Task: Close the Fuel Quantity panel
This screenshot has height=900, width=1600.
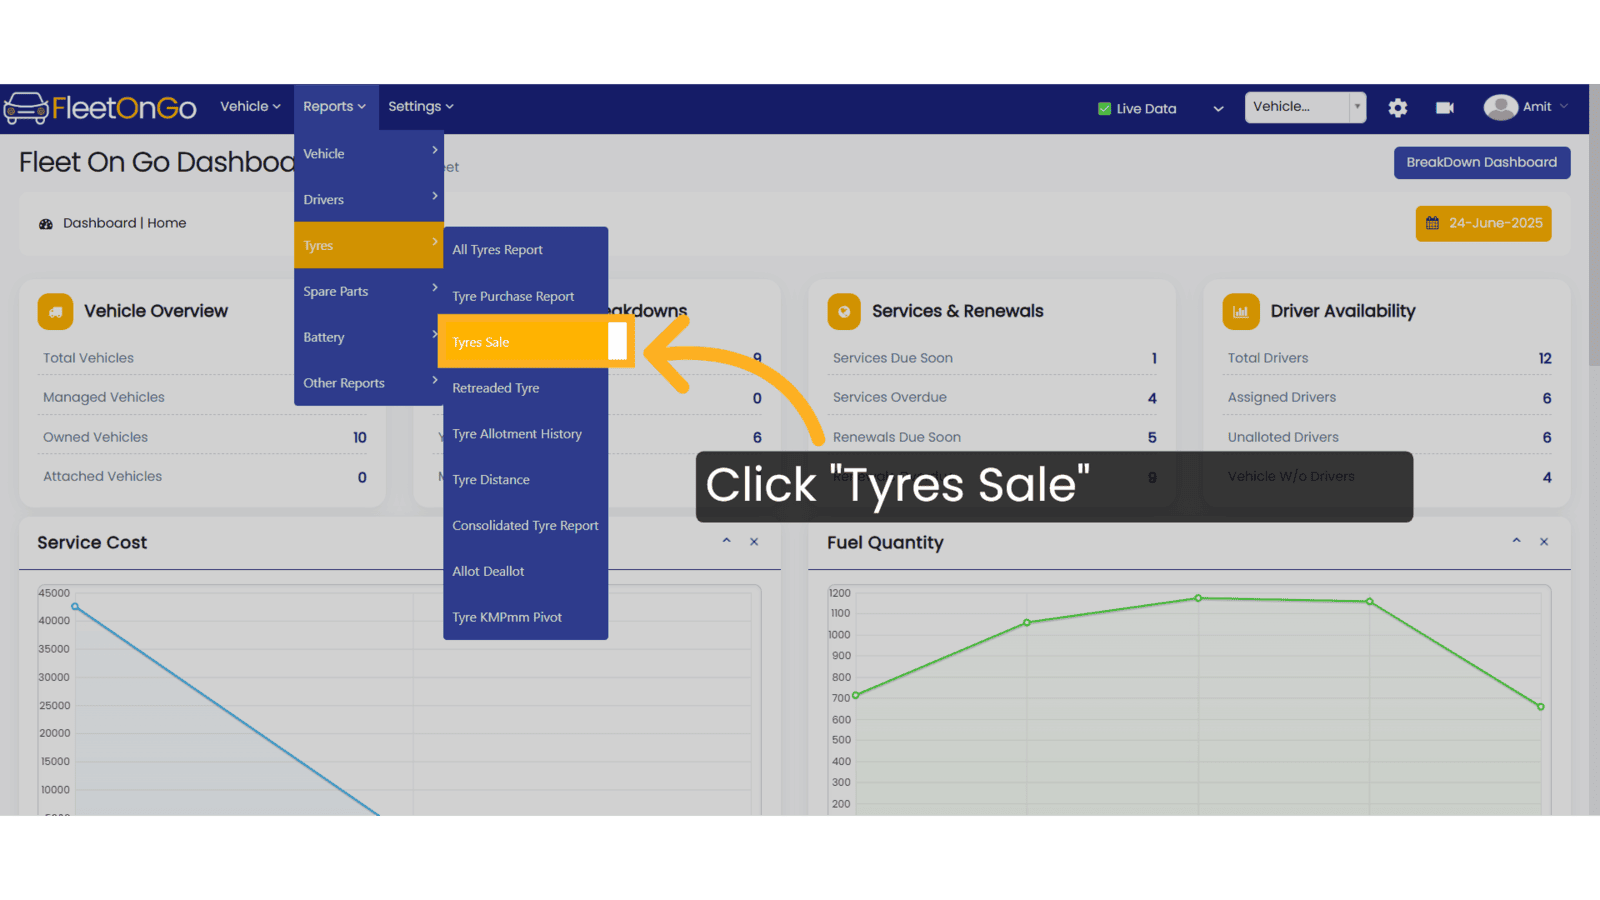Action: tap(1544, 542)
